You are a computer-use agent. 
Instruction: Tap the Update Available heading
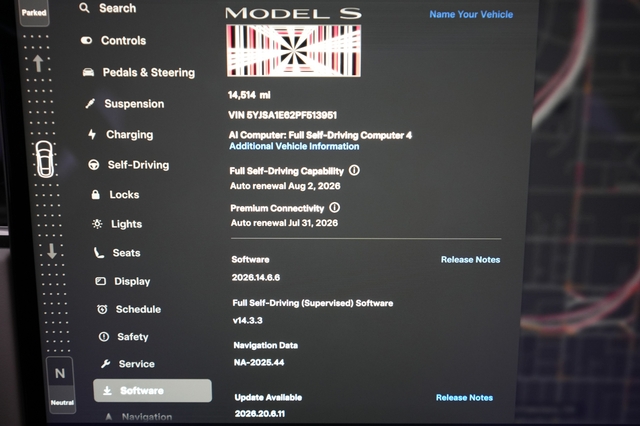268,397
